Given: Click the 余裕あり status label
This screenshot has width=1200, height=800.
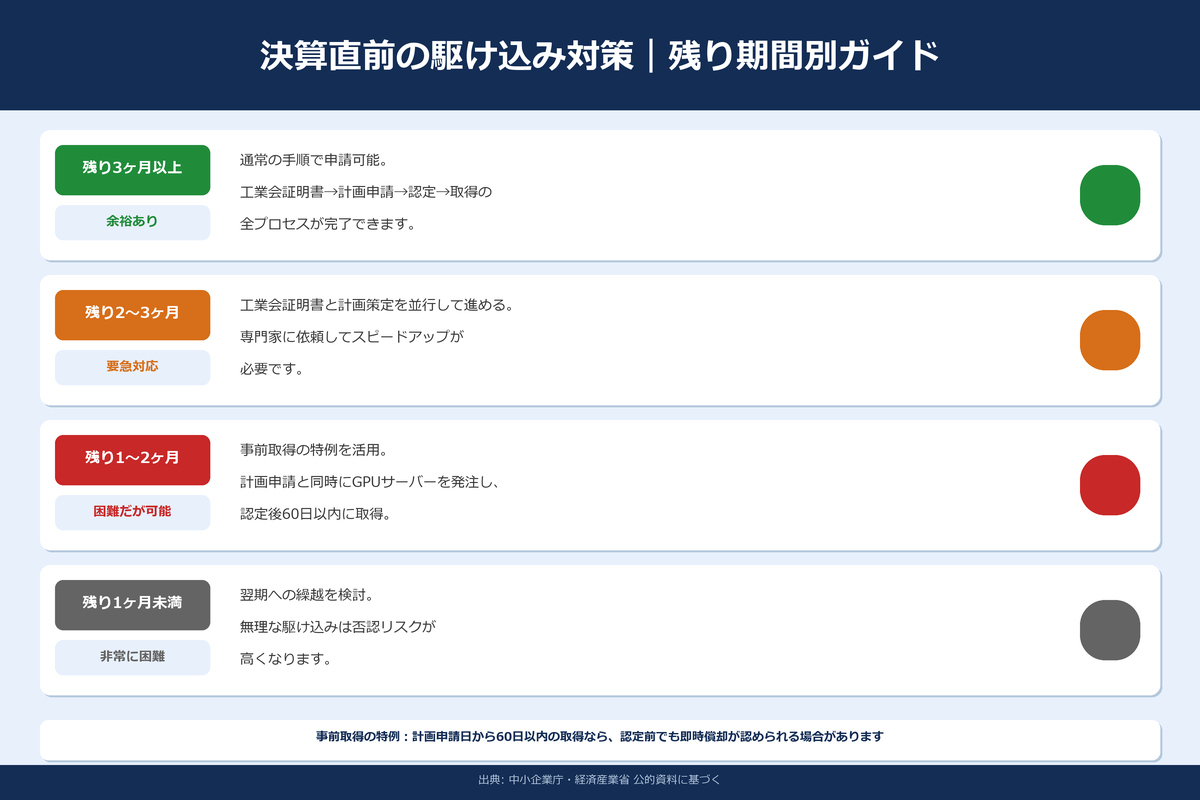Looking at the screenshot, I should click(132, 222).
